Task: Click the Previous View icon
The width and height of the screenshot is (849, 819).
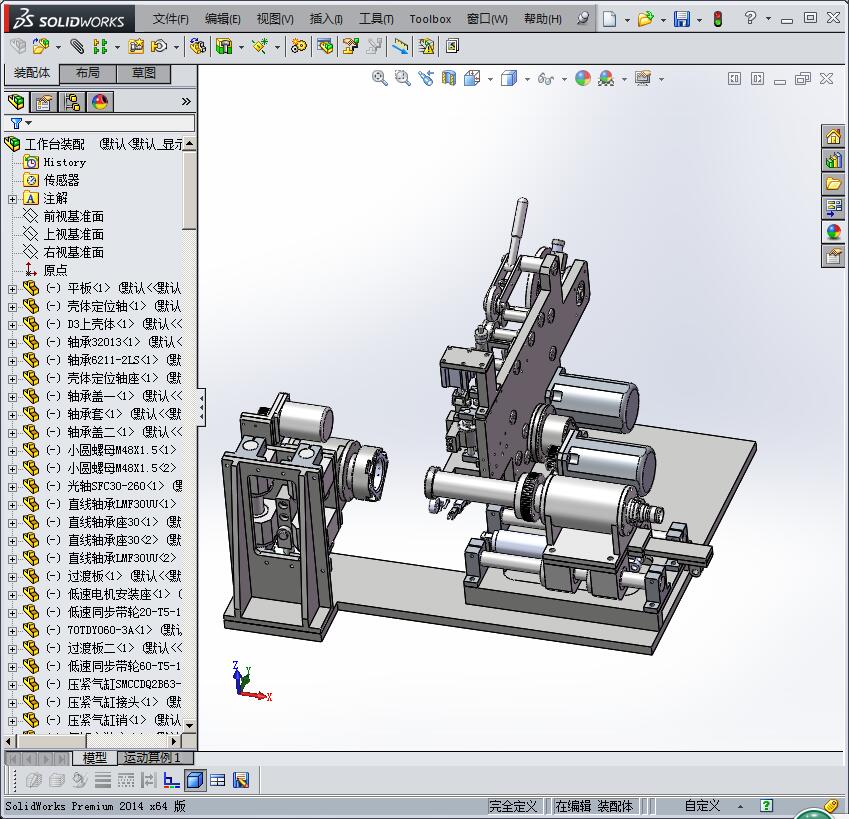Action: click(x=426, y=78)
